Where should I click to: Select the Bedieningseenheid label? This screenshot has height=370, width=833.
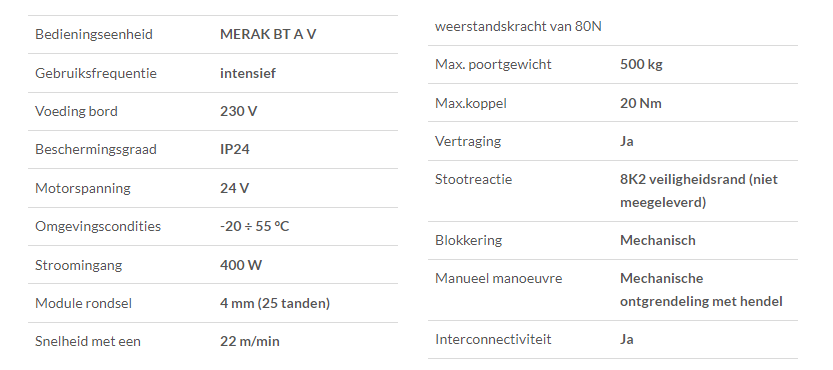[x=94, y=35]
